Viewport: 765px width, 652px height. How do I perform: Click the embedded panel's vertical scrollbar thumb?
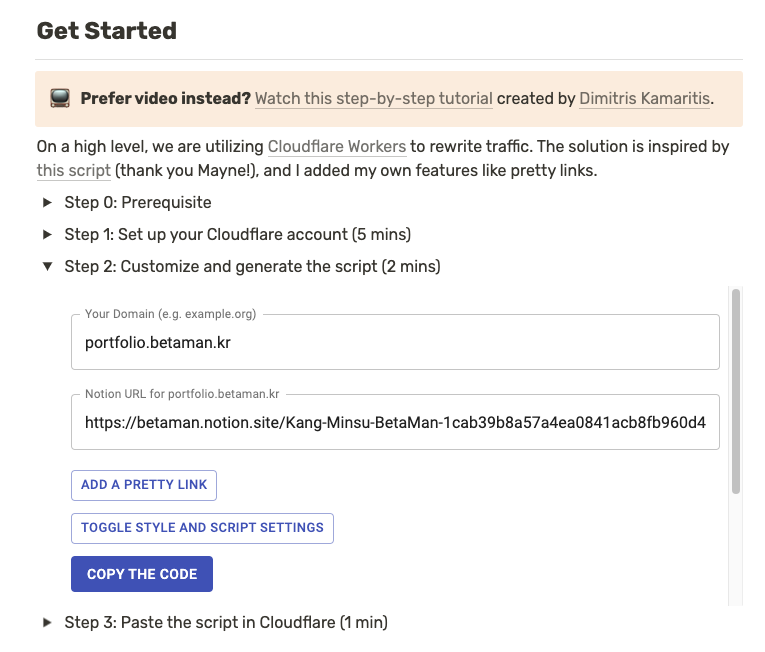coord(736,391)
